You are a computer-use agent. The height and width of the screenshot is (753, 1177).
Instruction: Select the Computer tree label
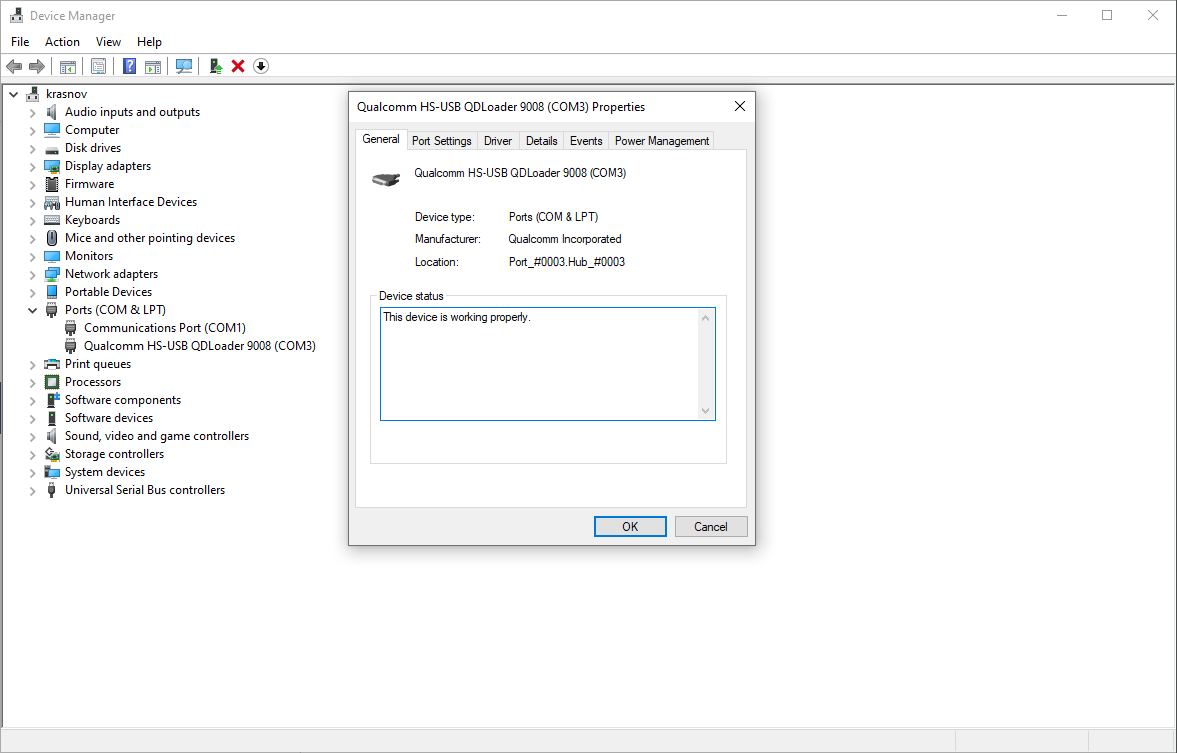[92, 130]
